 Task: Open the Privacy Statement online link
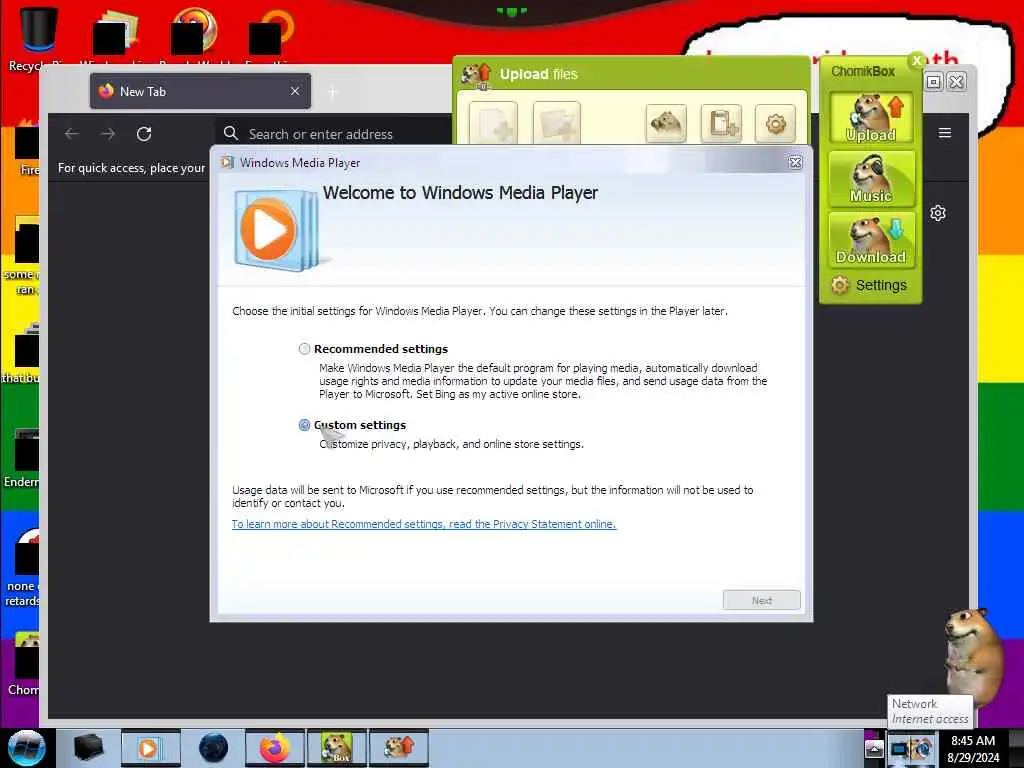(x=424, y=524)
